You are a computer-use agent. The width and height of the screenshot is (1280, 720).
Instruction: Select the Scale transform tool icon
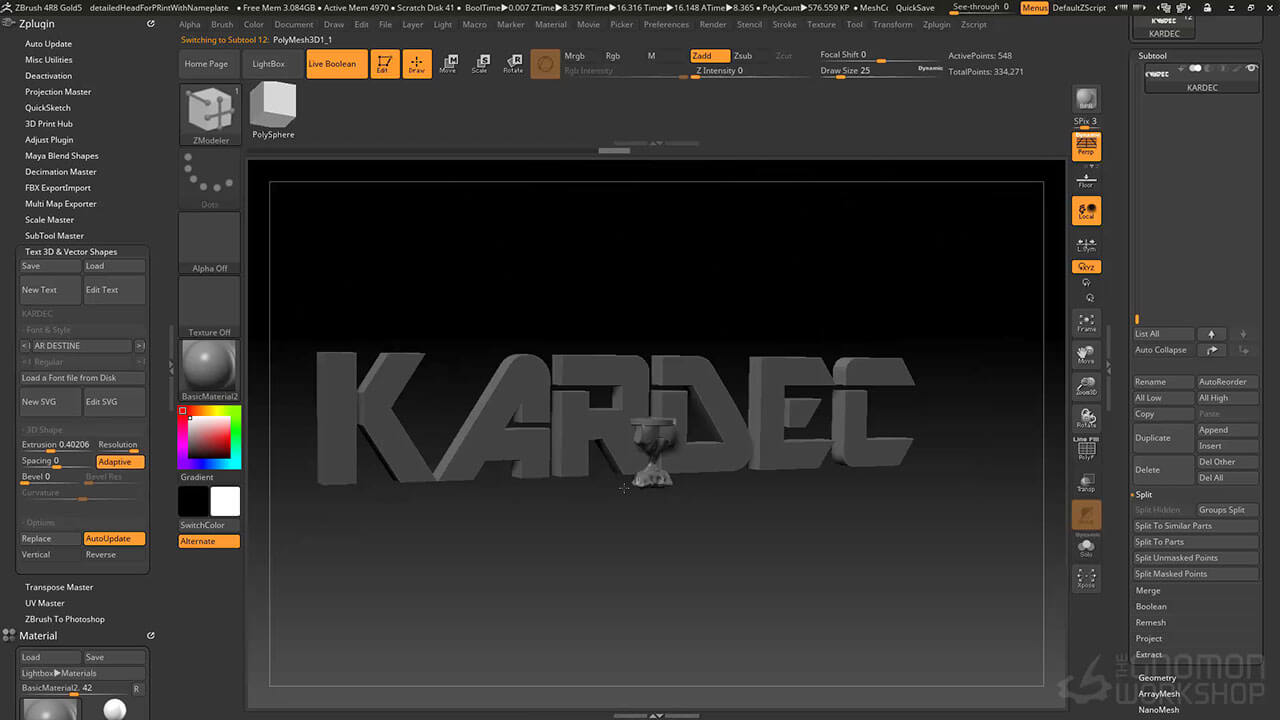pyautogui.click(x=480, y=64)
